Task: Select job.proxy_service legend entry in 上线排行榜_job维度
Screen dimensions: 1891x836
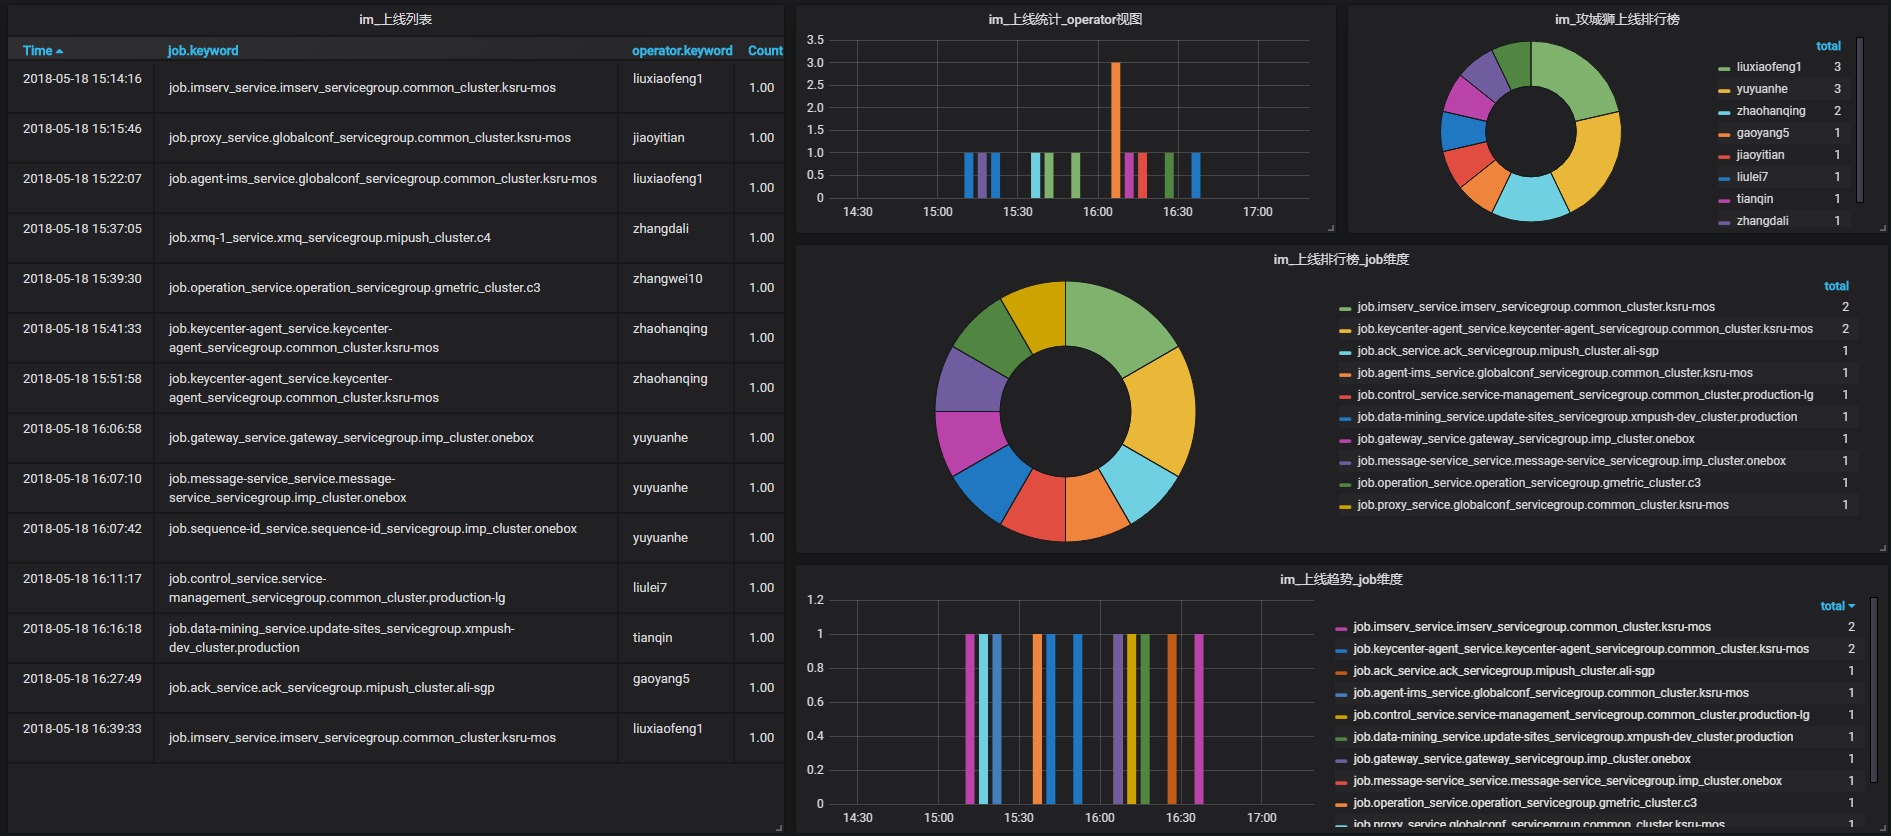Action: click(x=1542, y=505)
